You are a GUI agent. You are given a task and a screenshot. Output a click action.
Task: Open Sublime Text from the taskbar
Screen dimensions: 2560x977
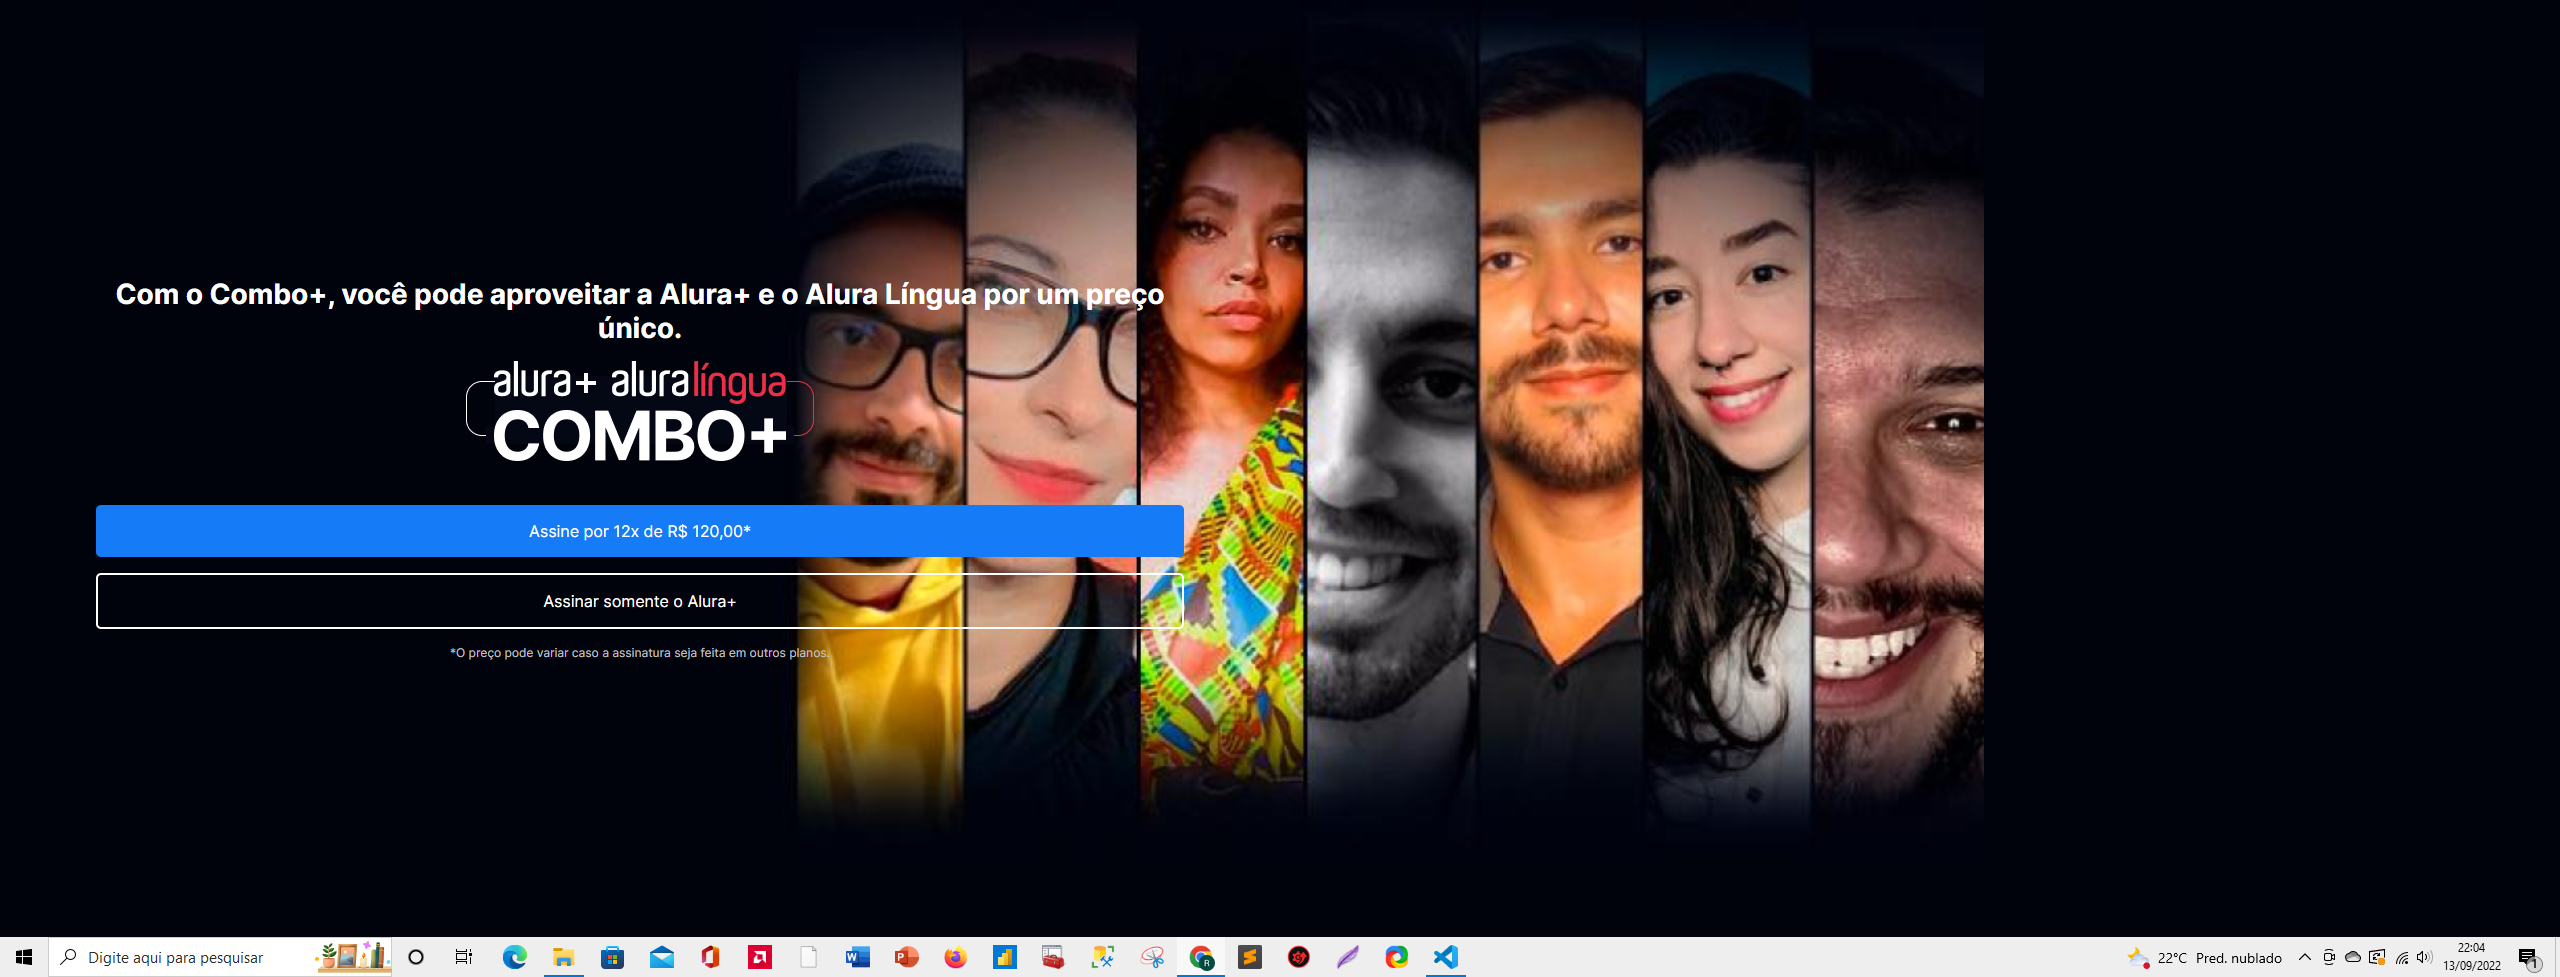point(1250,957)
